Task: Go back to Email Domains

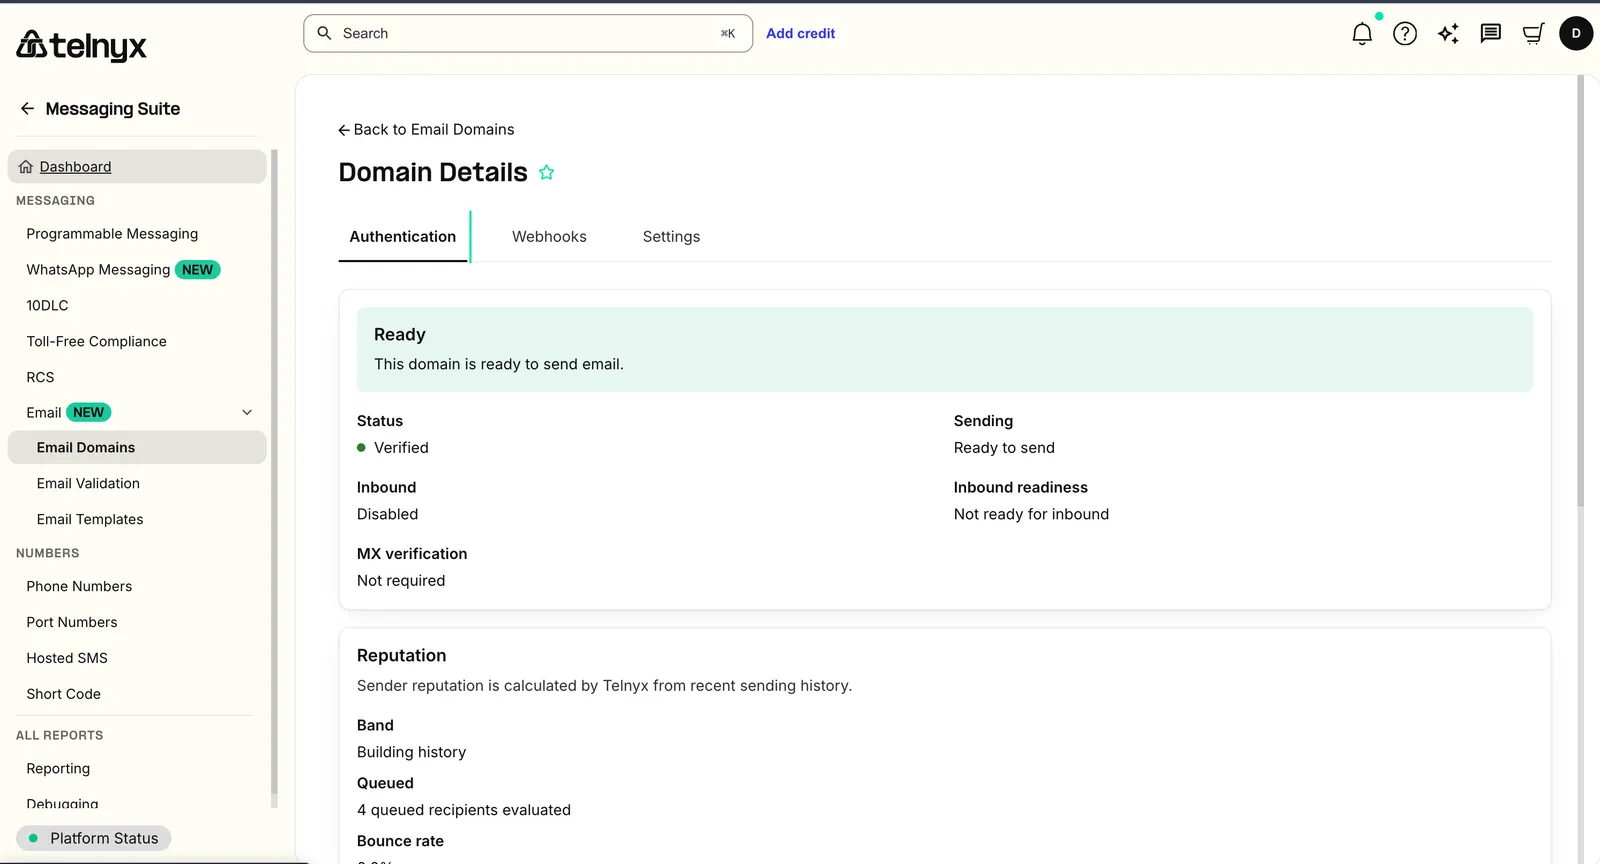Action: (426, 129)
